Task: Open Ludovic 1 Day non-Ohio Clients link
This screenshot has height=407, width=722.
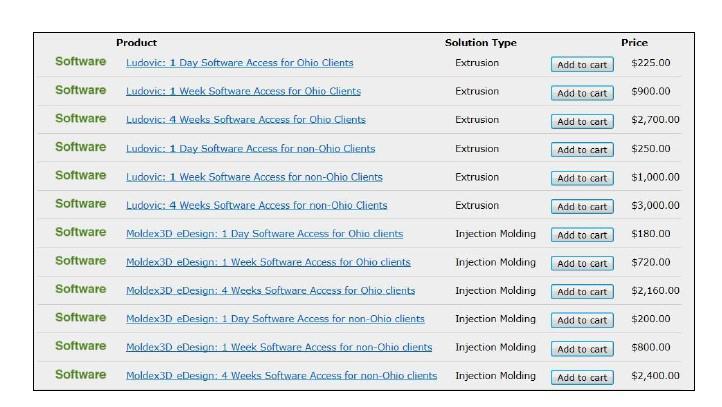Action: 250,148
